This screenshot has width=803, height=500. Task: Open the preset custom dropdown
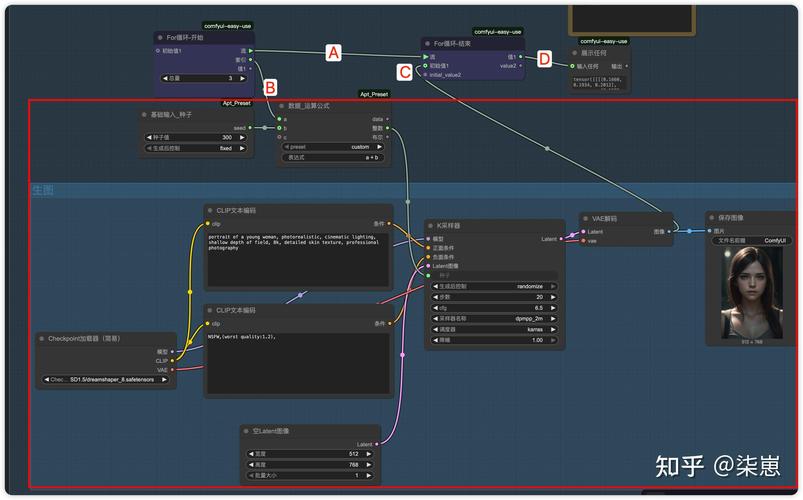coord(333,147)
